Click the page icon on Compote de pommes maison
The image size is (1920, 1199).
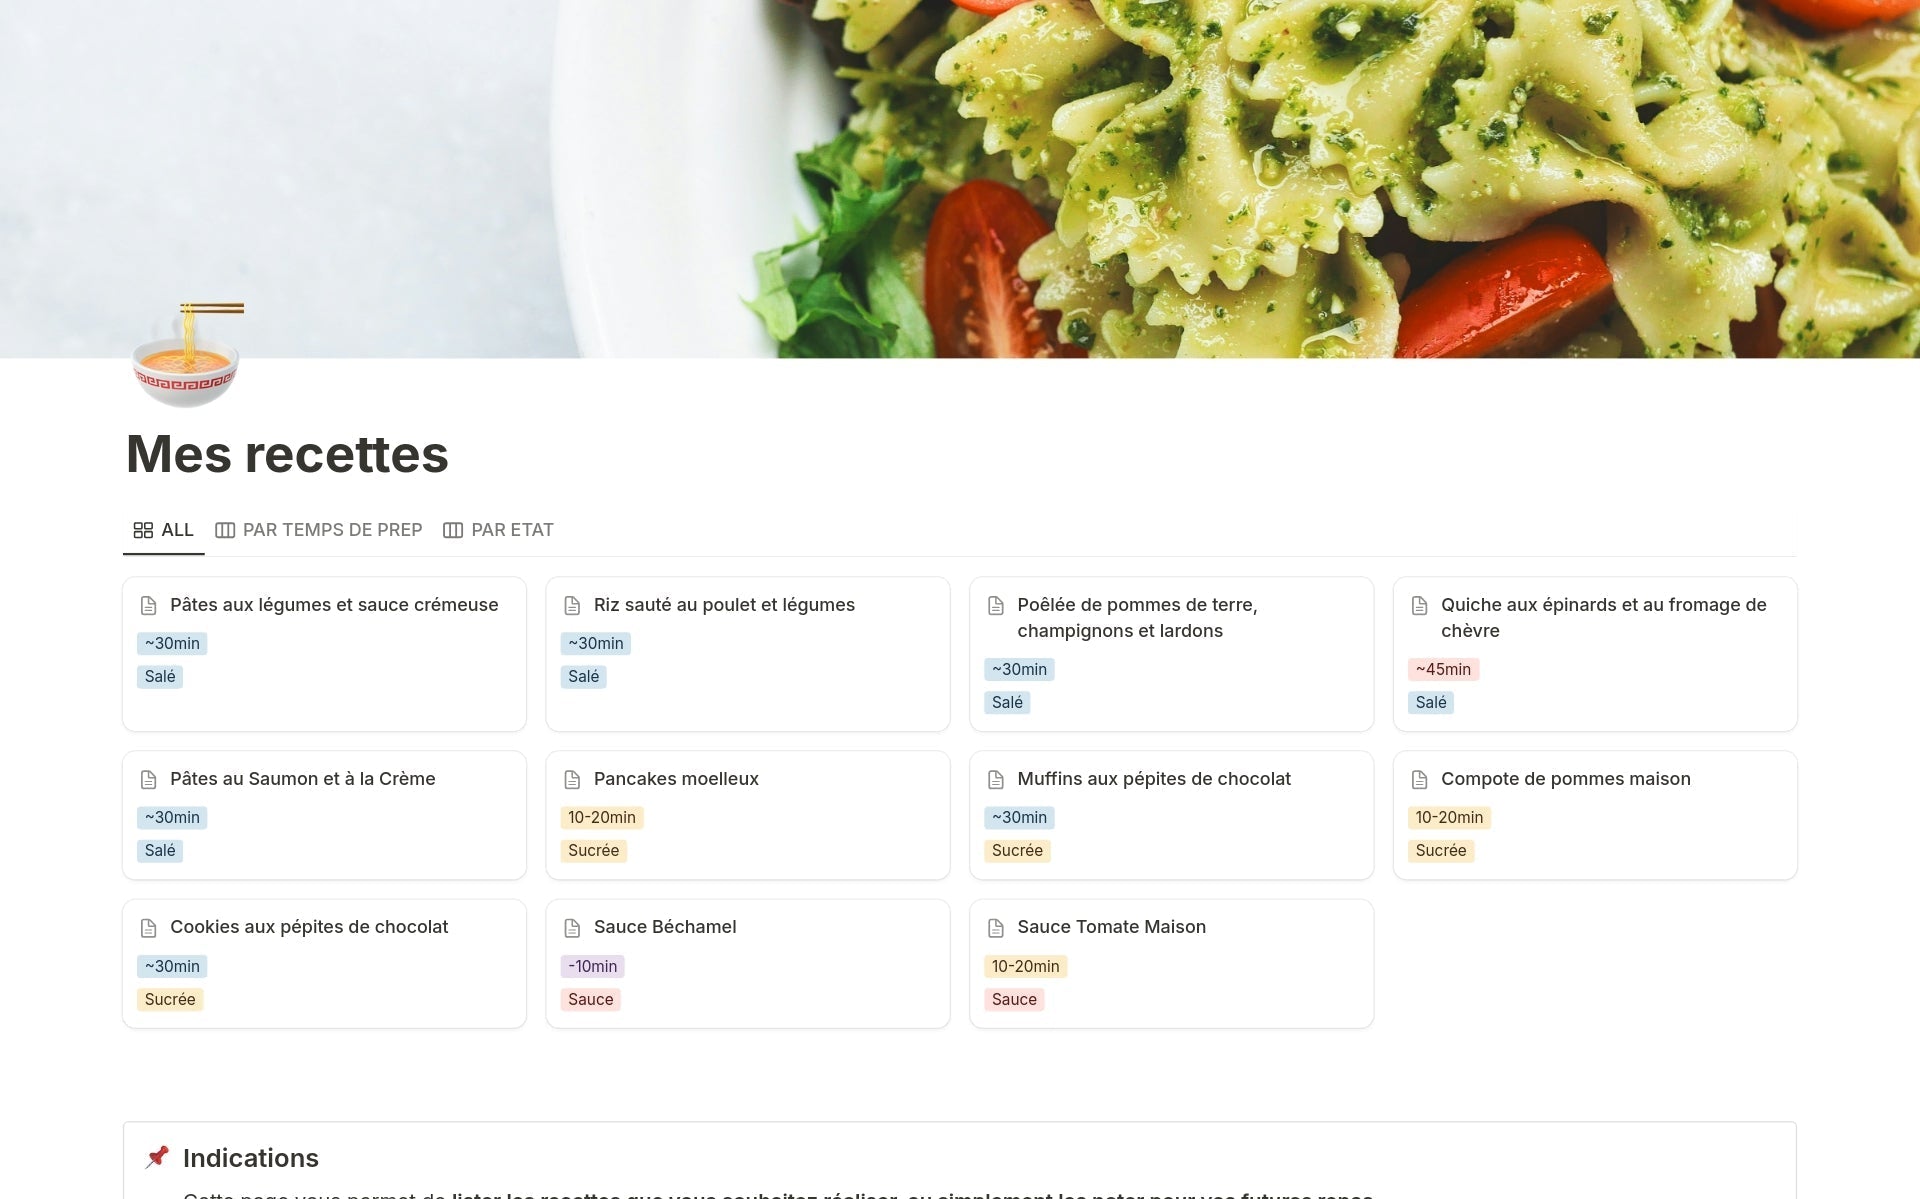pyautogui.click(x=1419, y=780)
